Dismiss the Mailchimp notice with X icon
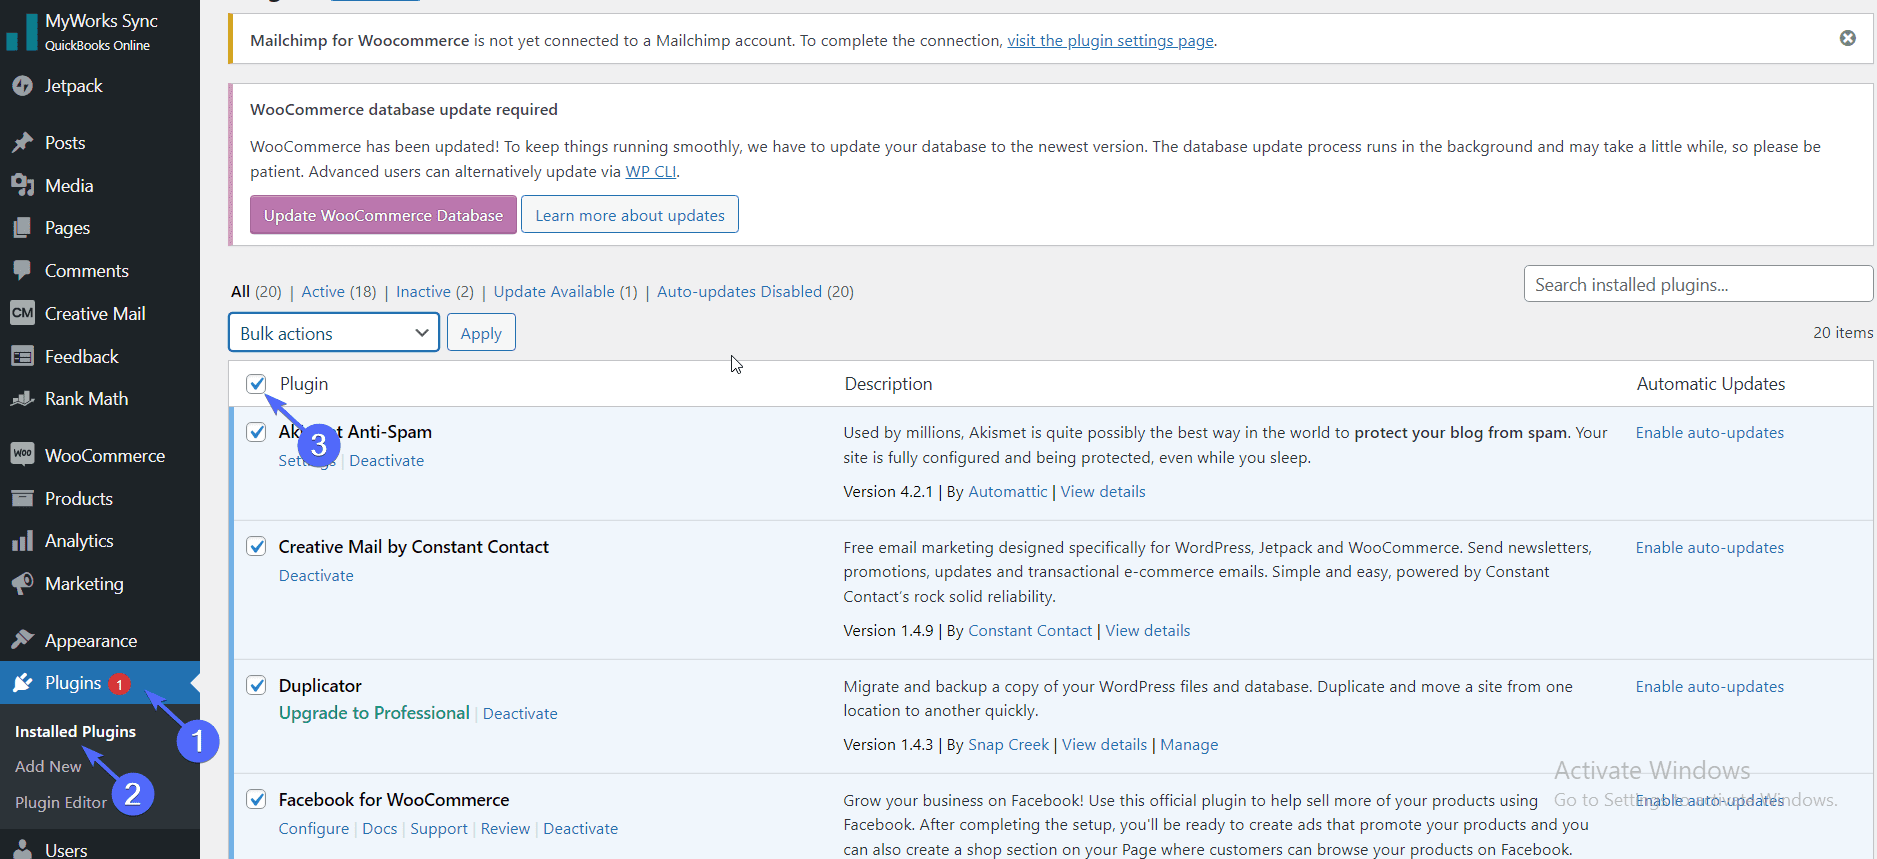1877x859 pixels. (x=1847, y=38)
